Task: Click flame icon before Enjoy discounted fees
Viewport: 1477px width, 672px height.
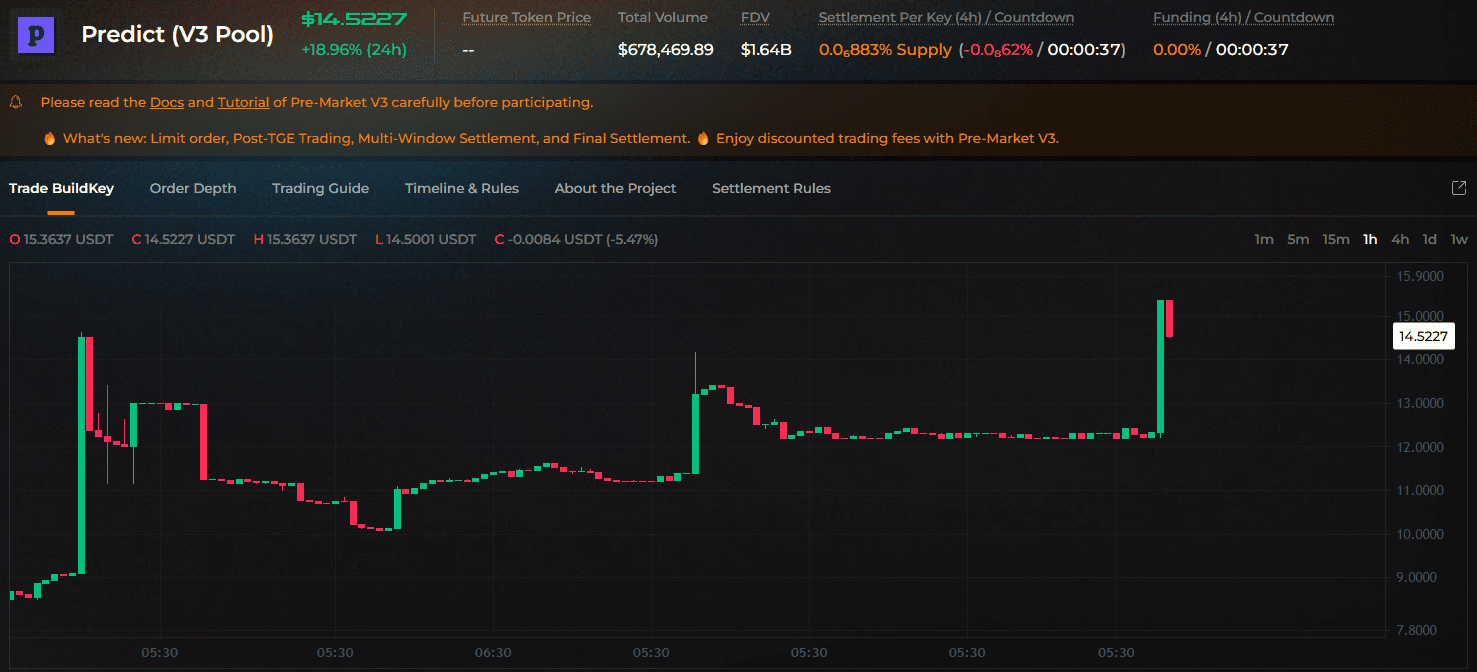Action: click(x=703, y=139)
